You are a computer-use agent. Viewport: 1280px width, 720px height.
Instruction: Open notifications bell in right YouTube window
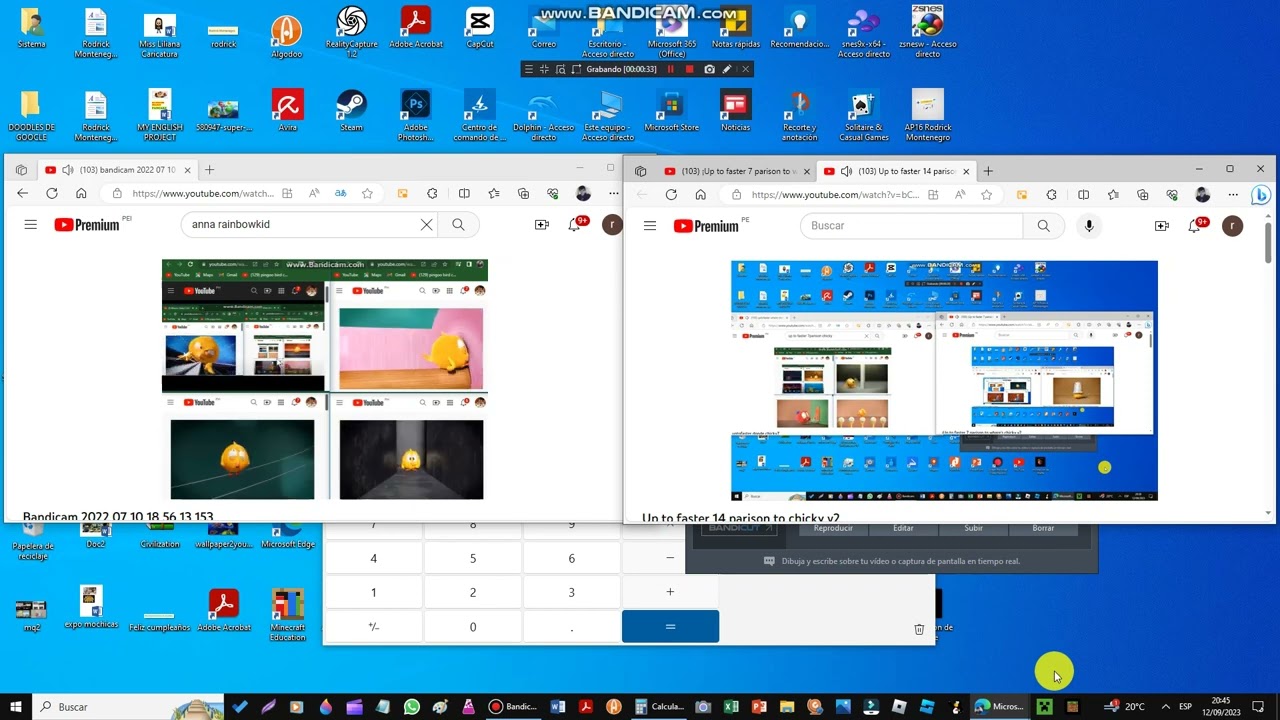pyautogui.click(x=1195, y=226)
